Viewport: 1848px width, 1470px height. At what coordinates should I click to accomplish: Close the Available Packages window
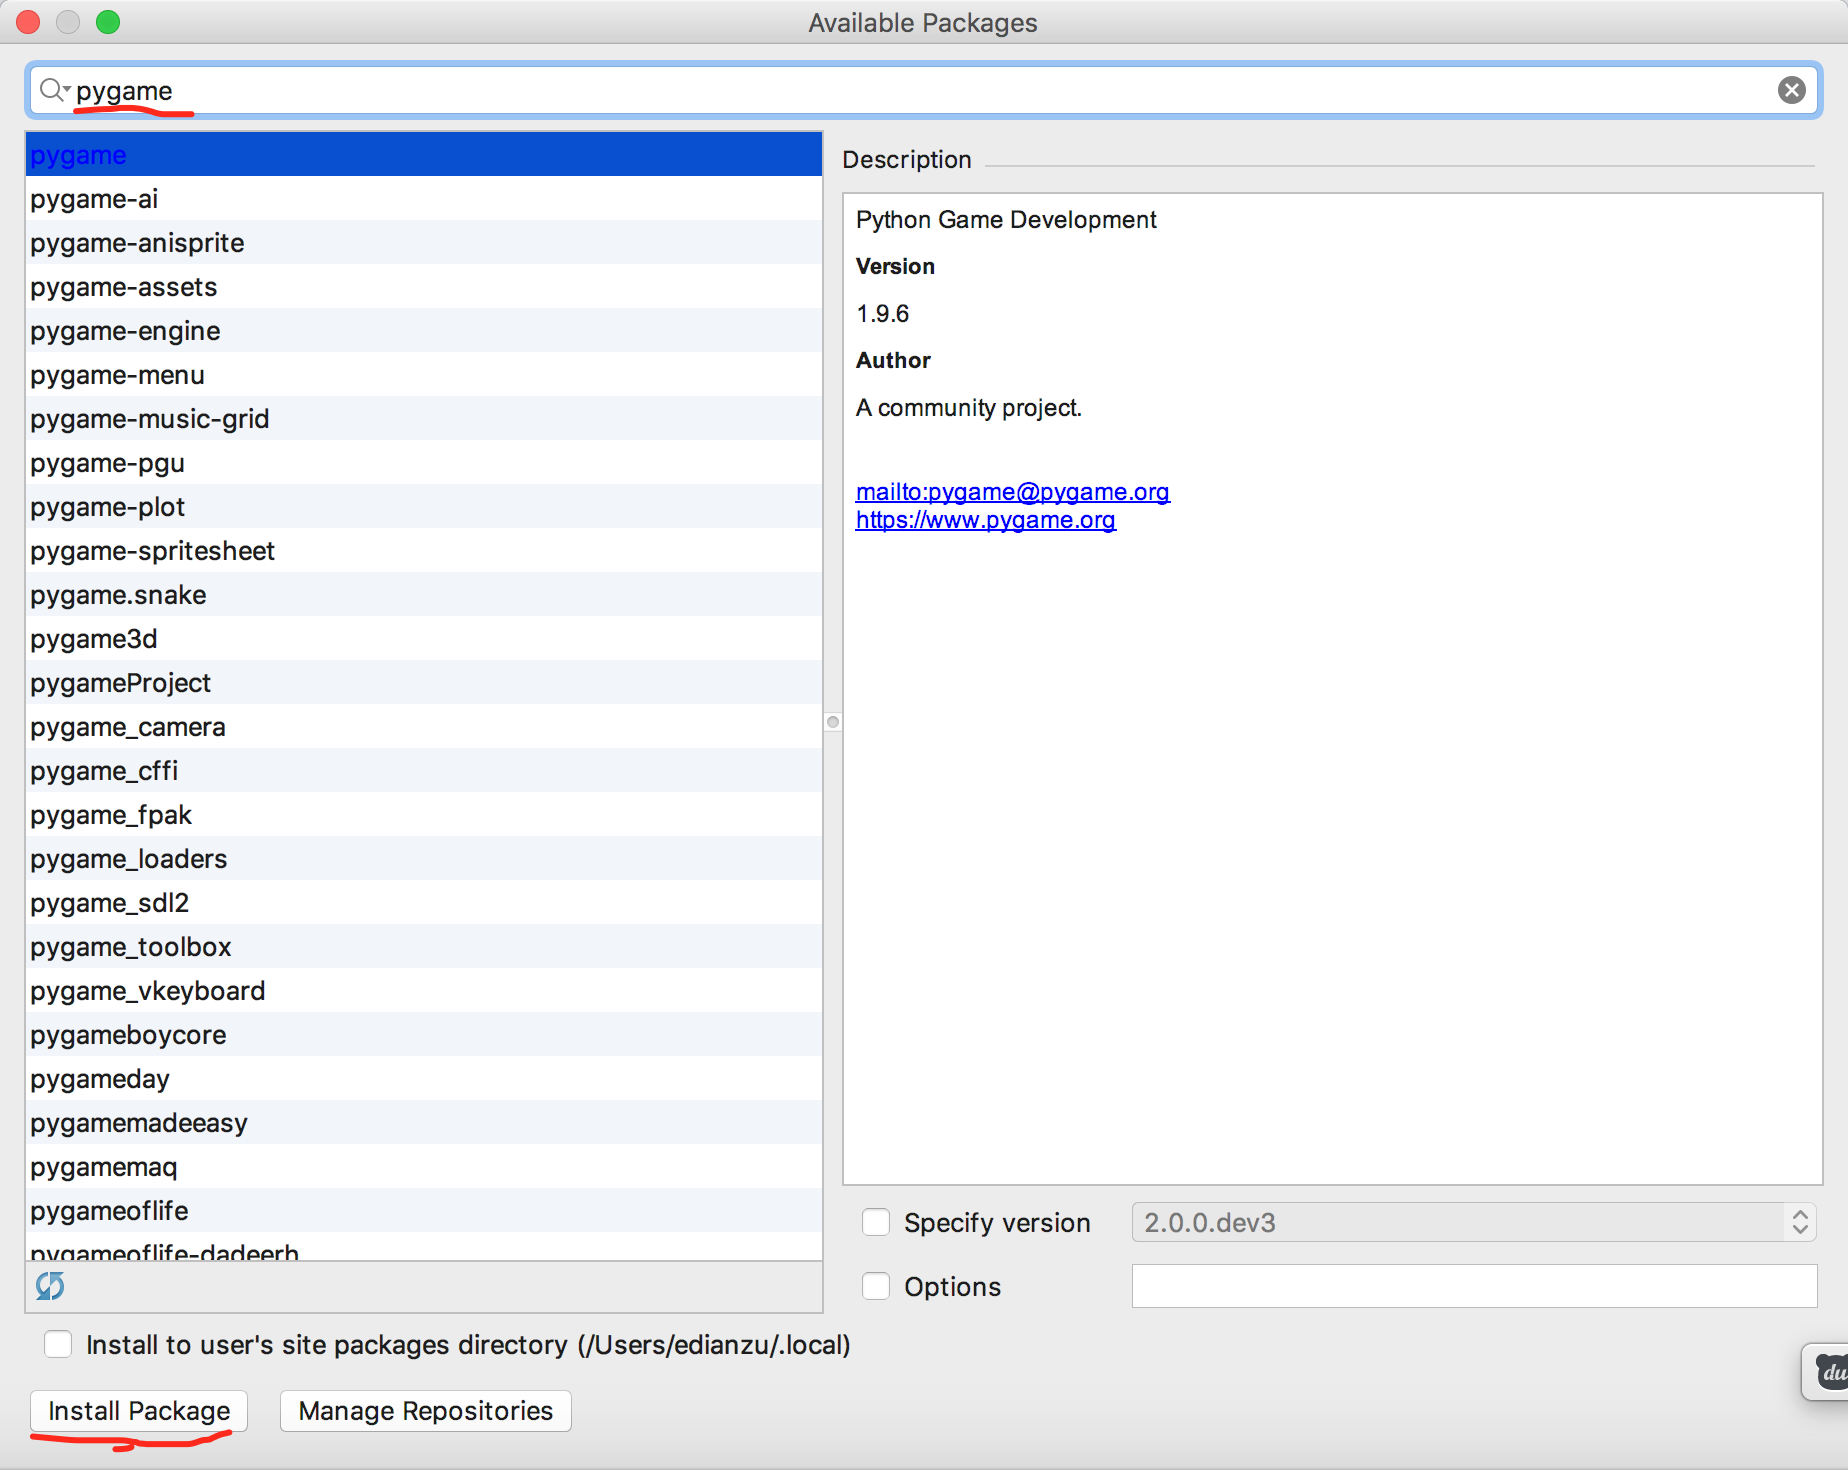[x=28, y=22]
